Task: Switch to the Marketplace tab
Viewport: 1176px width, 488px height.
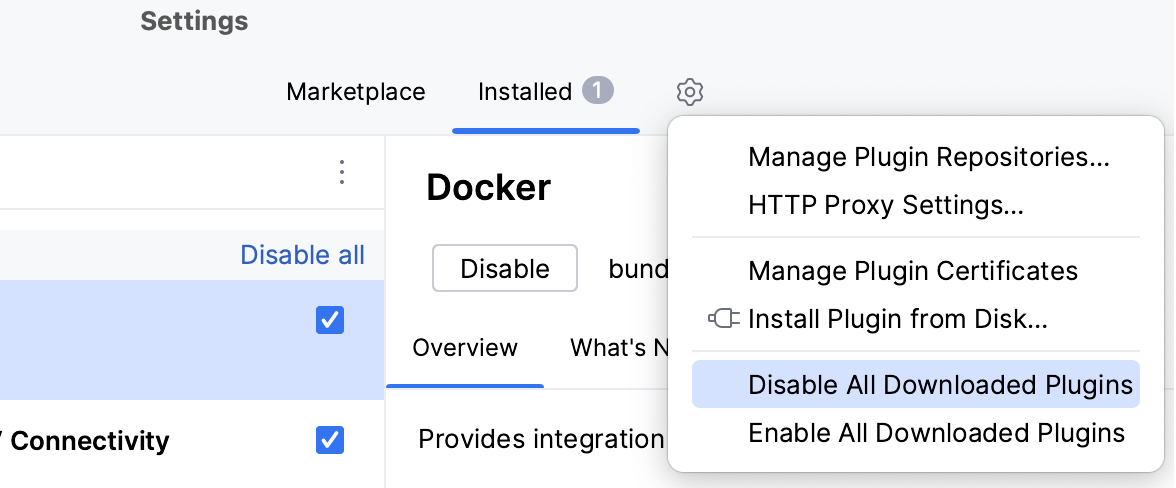Action: [355, 92]
